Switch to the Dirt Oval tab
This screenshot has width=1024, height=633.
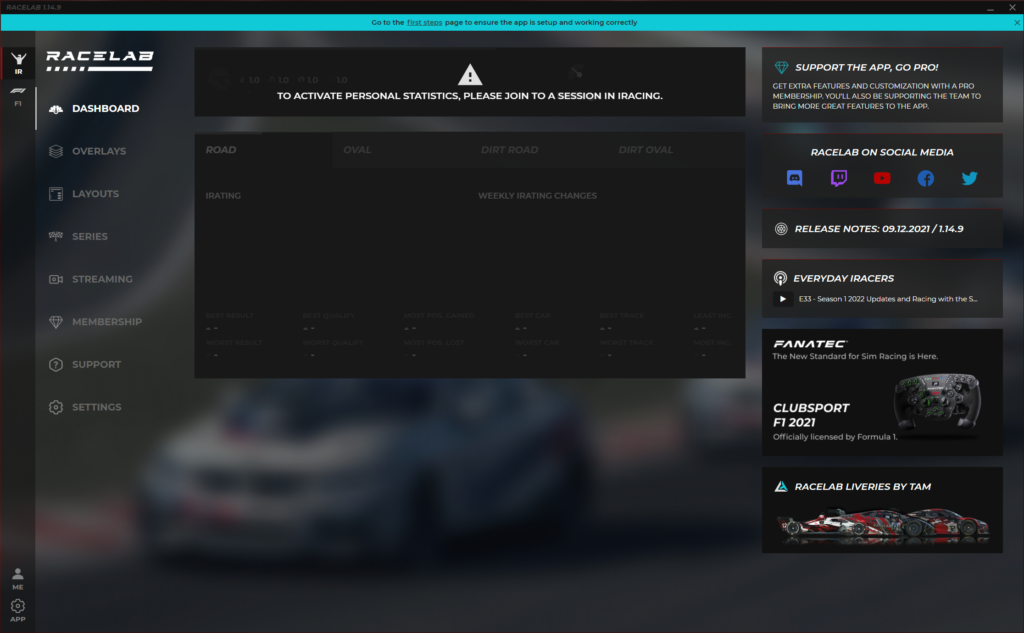coord(677,150)
